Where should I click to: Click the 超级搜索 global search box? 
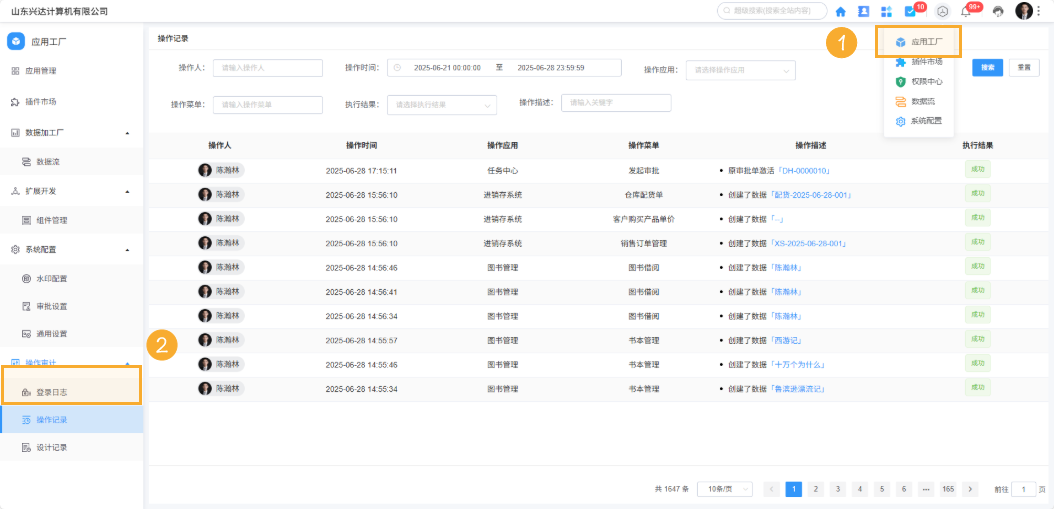[772, 11]
